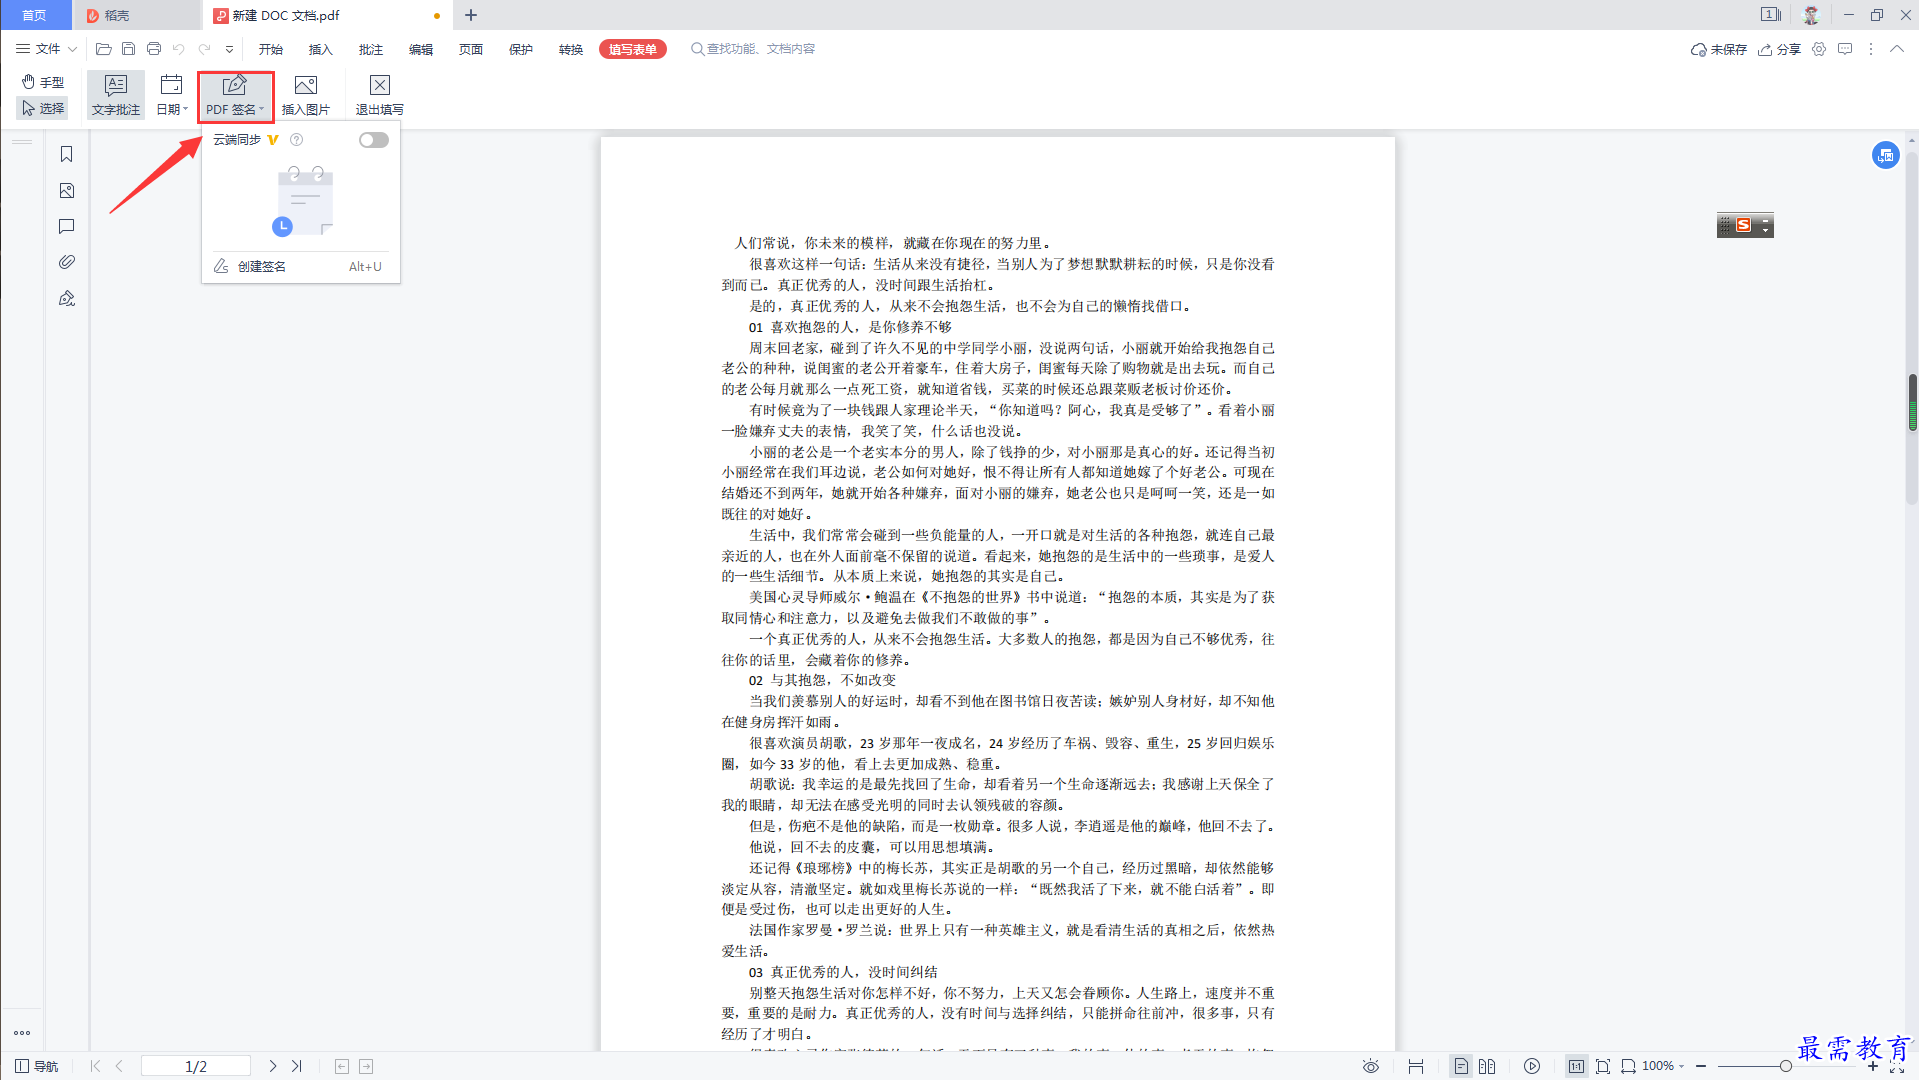Switch to two-page view

pyautogui.click(x=1487, y=1066)
